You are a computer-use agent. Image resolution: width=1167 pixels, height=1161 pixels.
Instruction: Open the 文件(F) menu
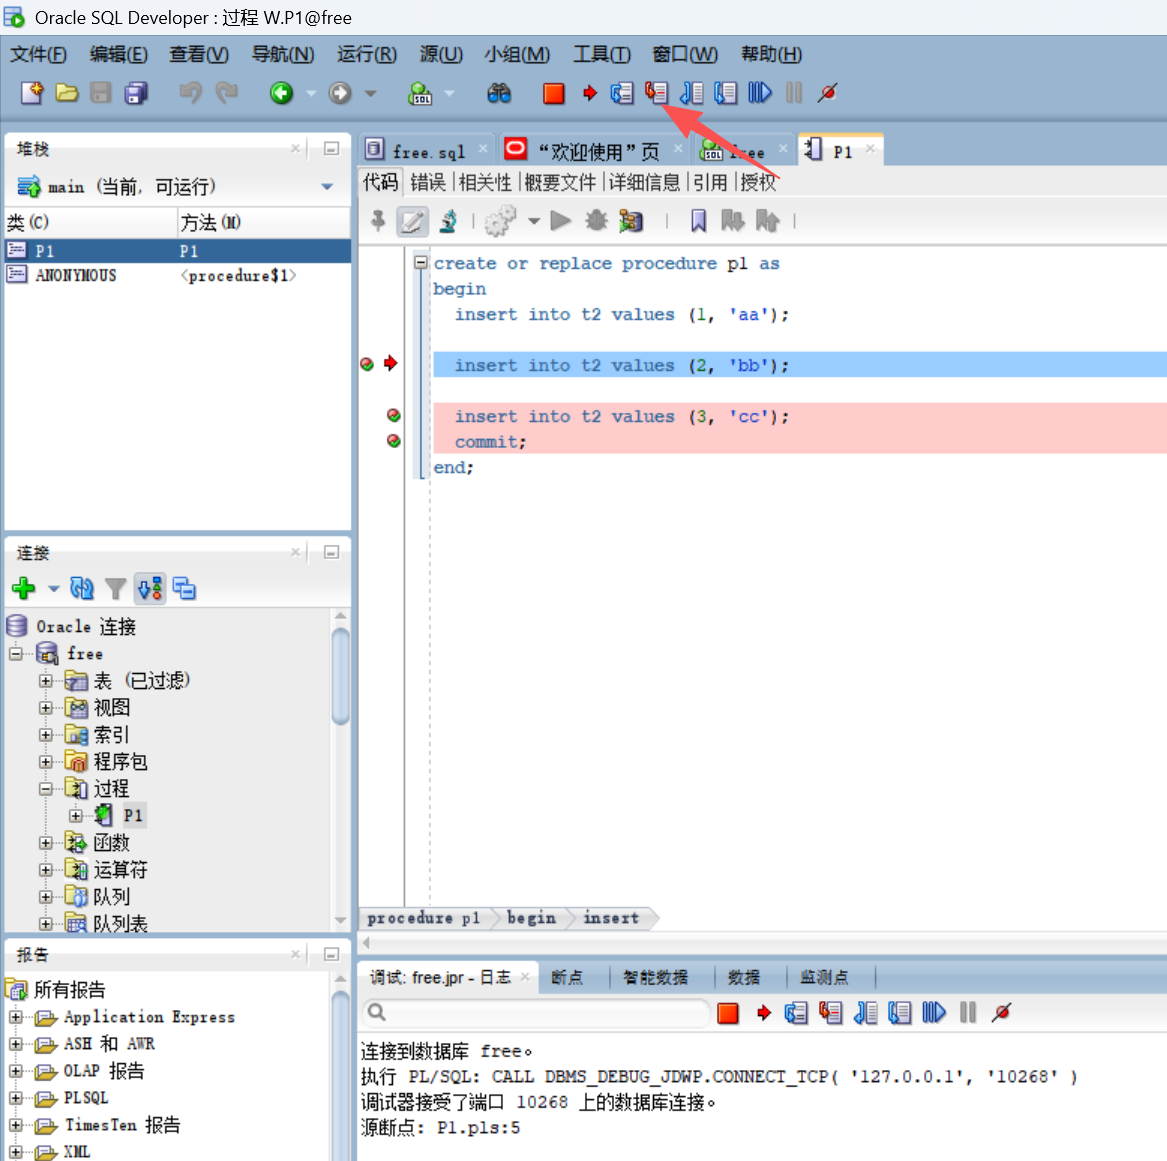38,54
